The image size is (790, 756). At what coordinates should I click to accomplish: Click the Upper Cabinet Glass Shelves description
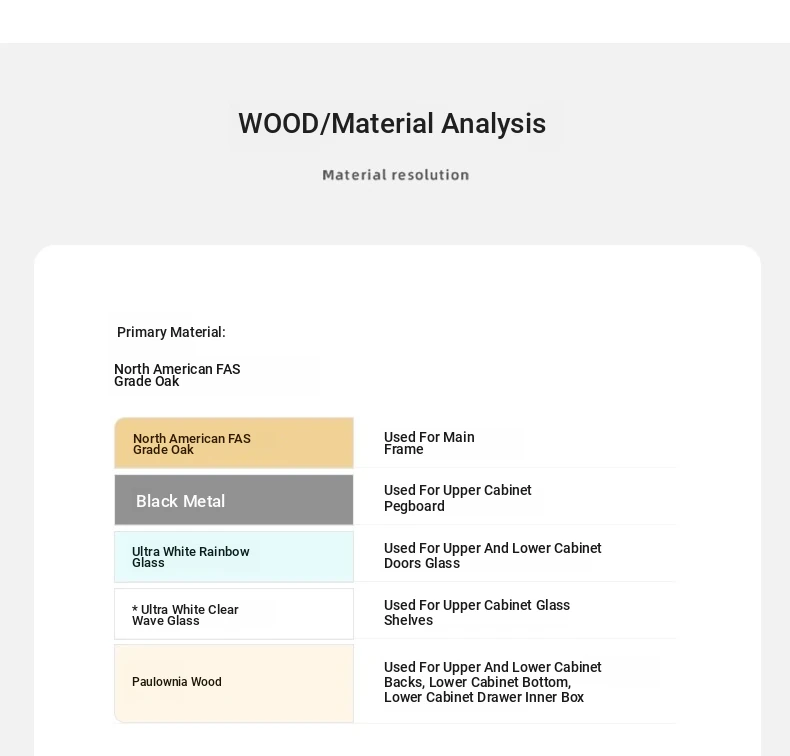click(x=476, y=612)
